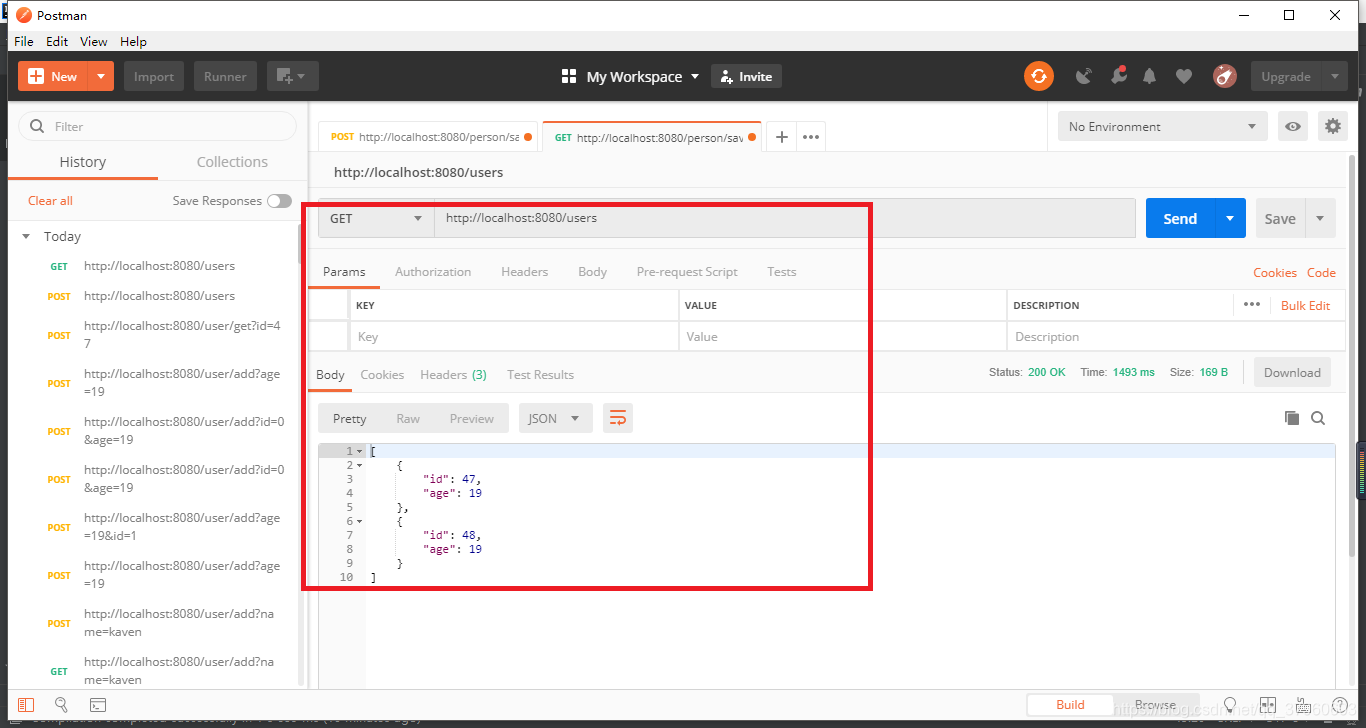Open the Postman console icon in the status bar
This screenshot has height=728, width=1366.
(97, 705)
